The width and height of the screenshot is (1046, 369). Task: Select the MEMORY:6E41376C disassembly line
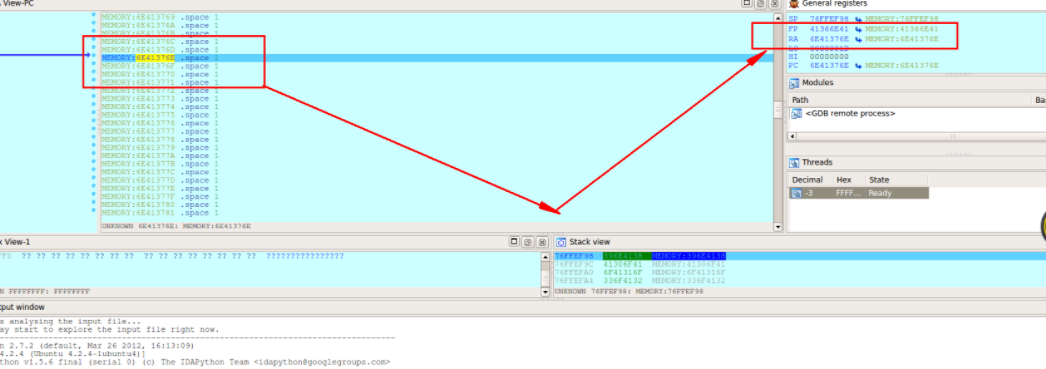(159, 41)
